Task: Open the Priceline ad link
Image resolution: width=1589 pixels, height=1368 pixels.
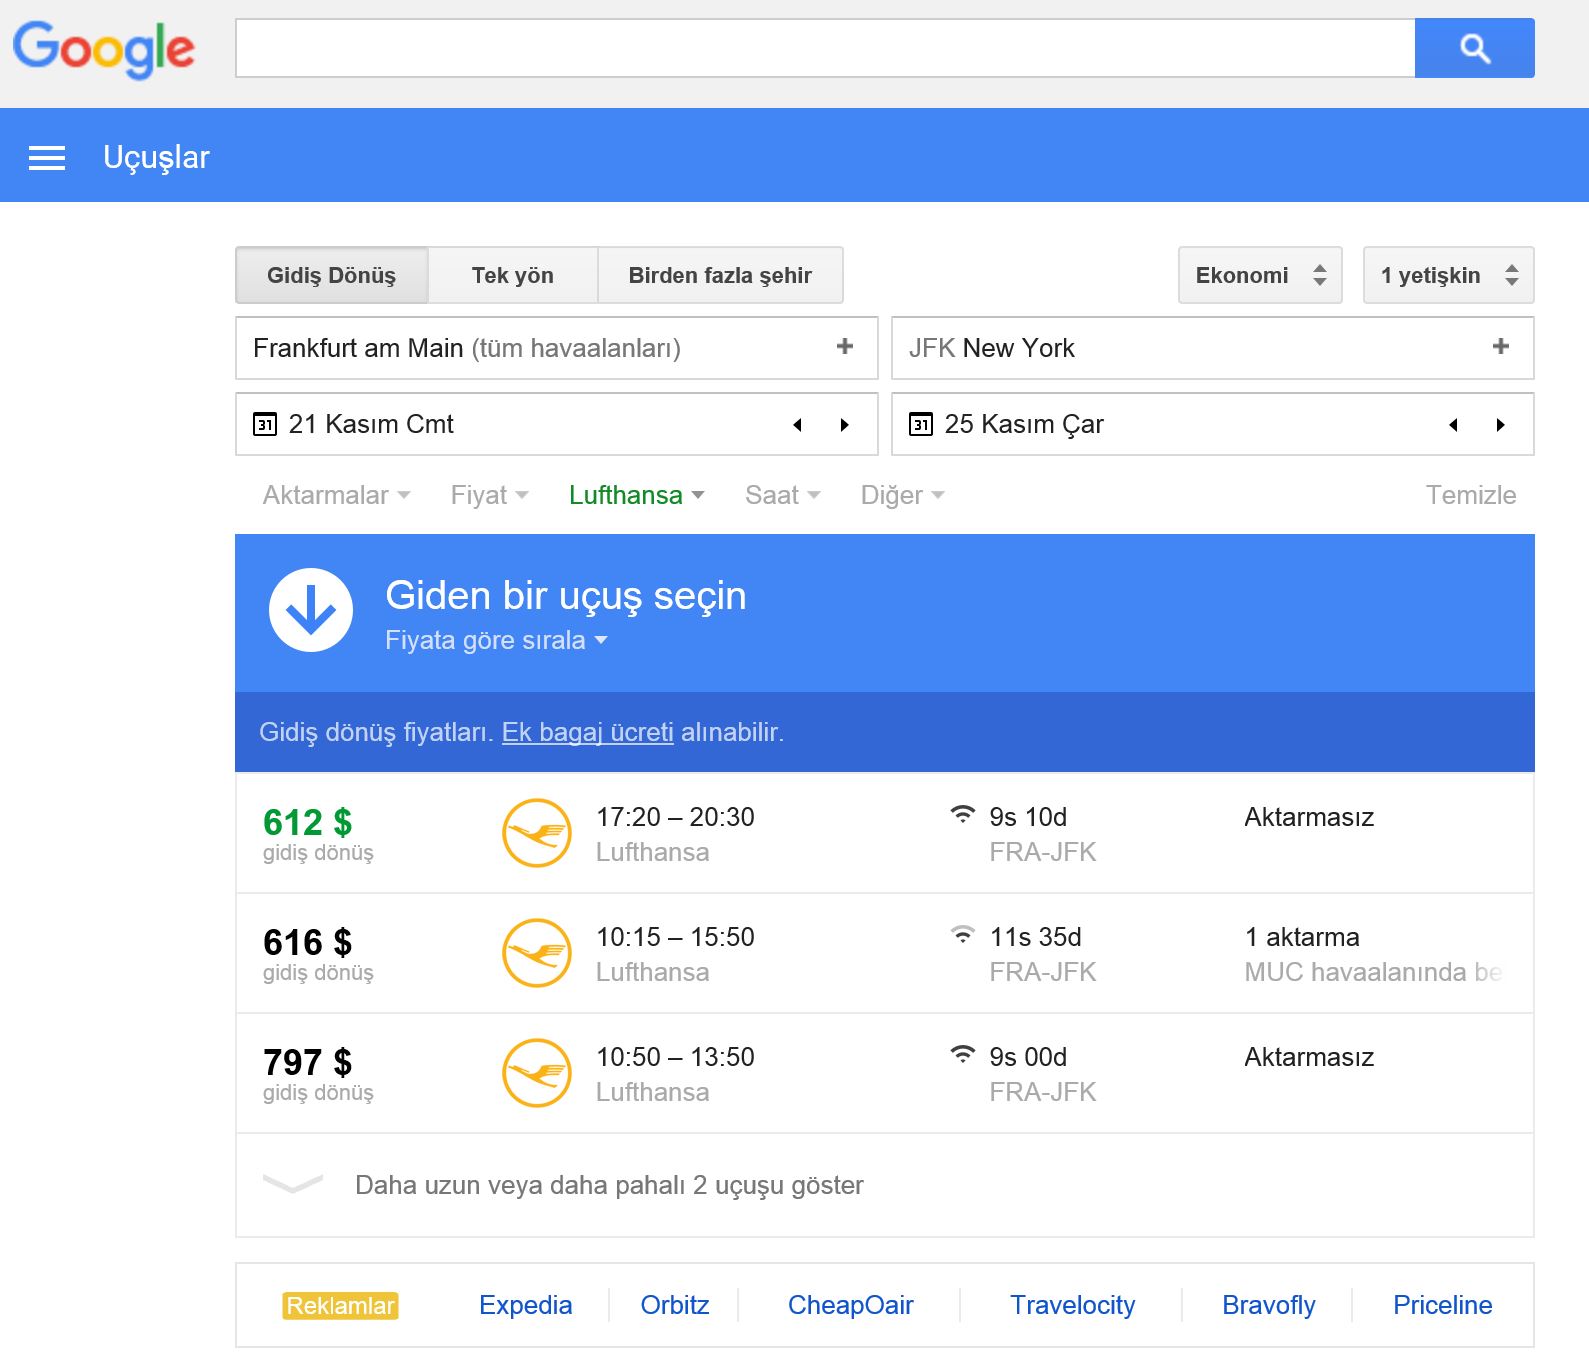Action: [1443, 1305]
